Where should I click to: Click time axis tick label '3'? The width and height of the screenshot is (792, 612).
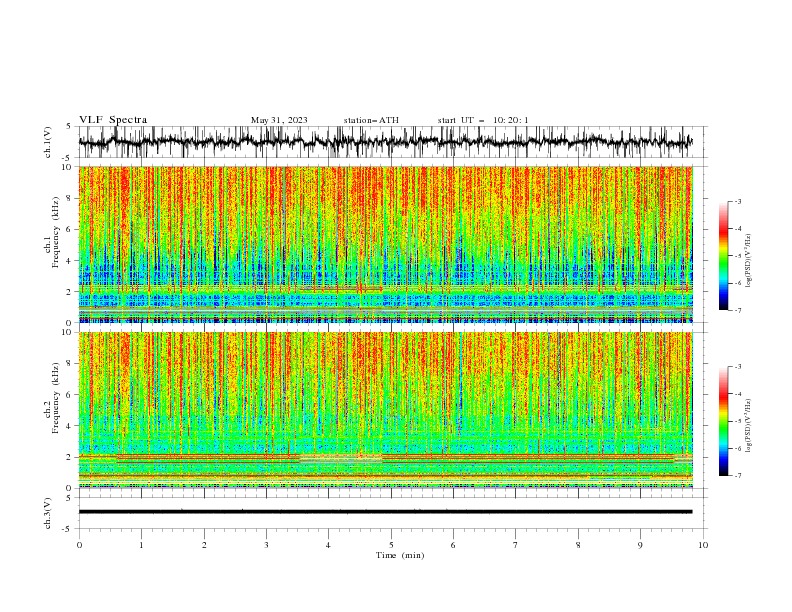tap(266, 545)
